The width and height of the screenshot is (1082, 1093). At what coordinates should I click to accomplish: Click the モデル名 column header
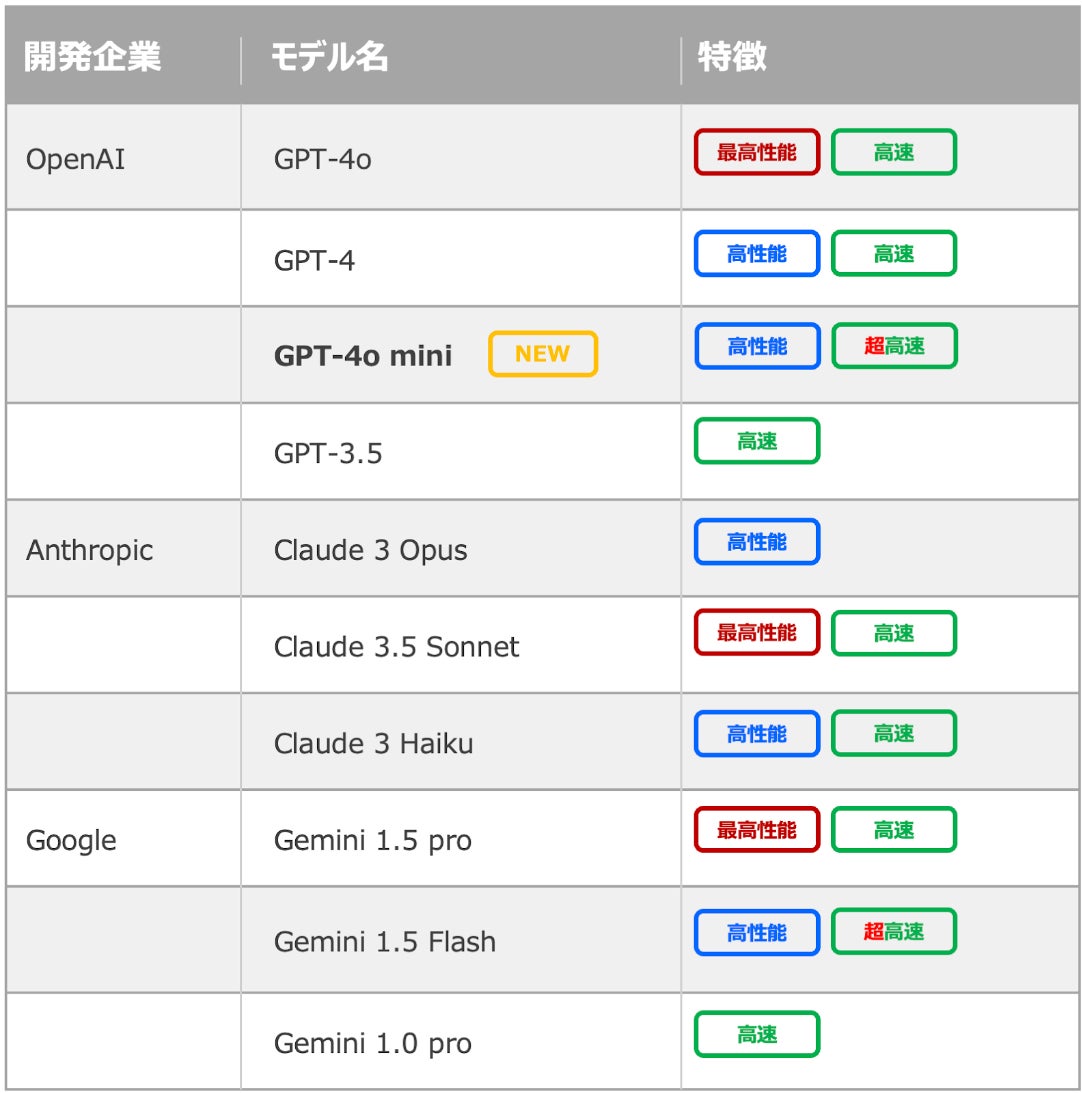pyautogui.click(x=329, y=57)
